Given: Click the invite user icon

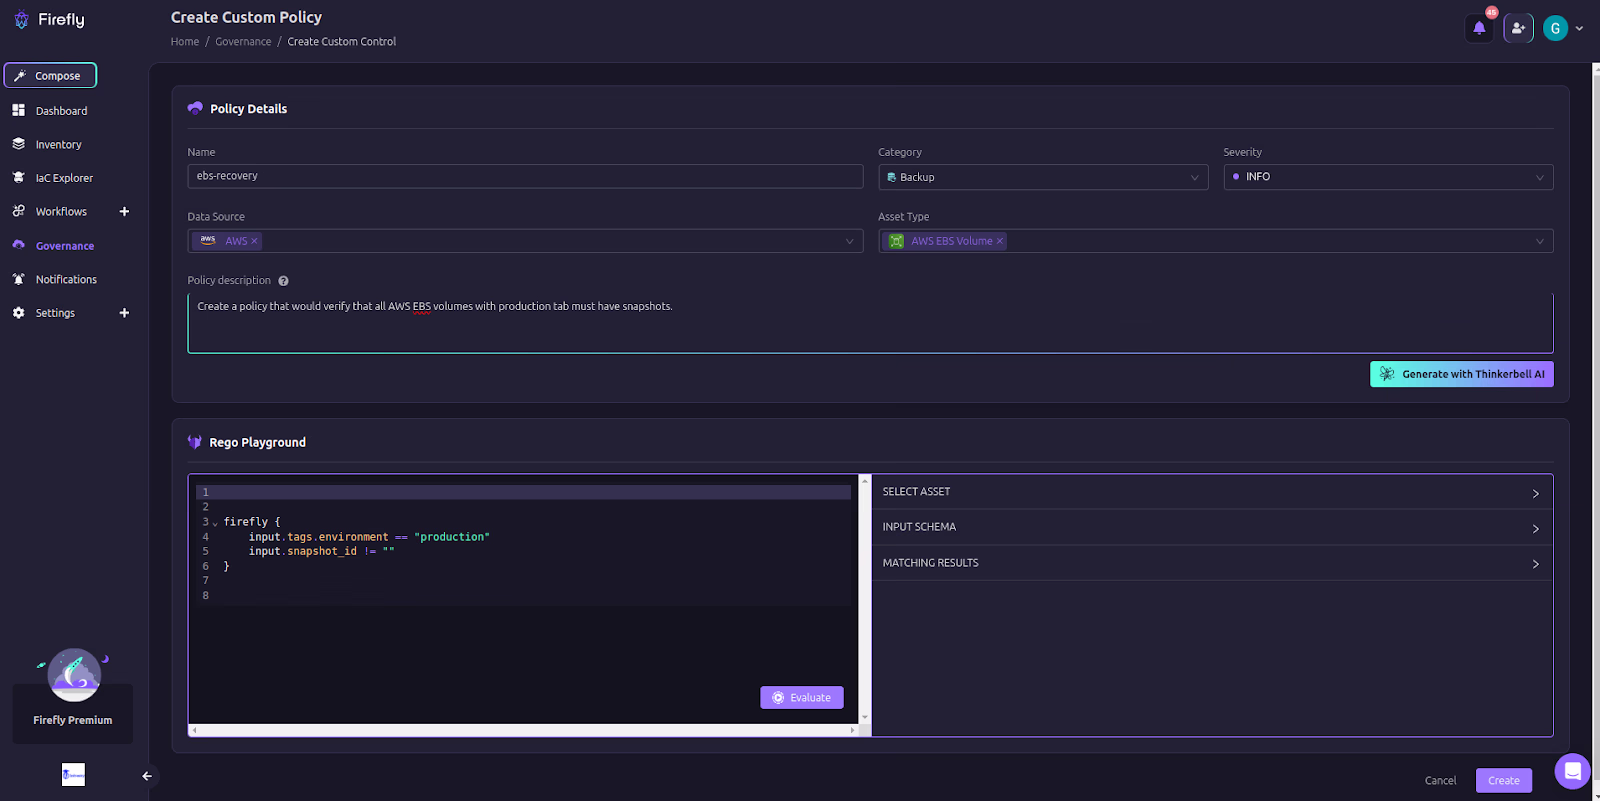Looking at the screenshot, I should 1518,28.
